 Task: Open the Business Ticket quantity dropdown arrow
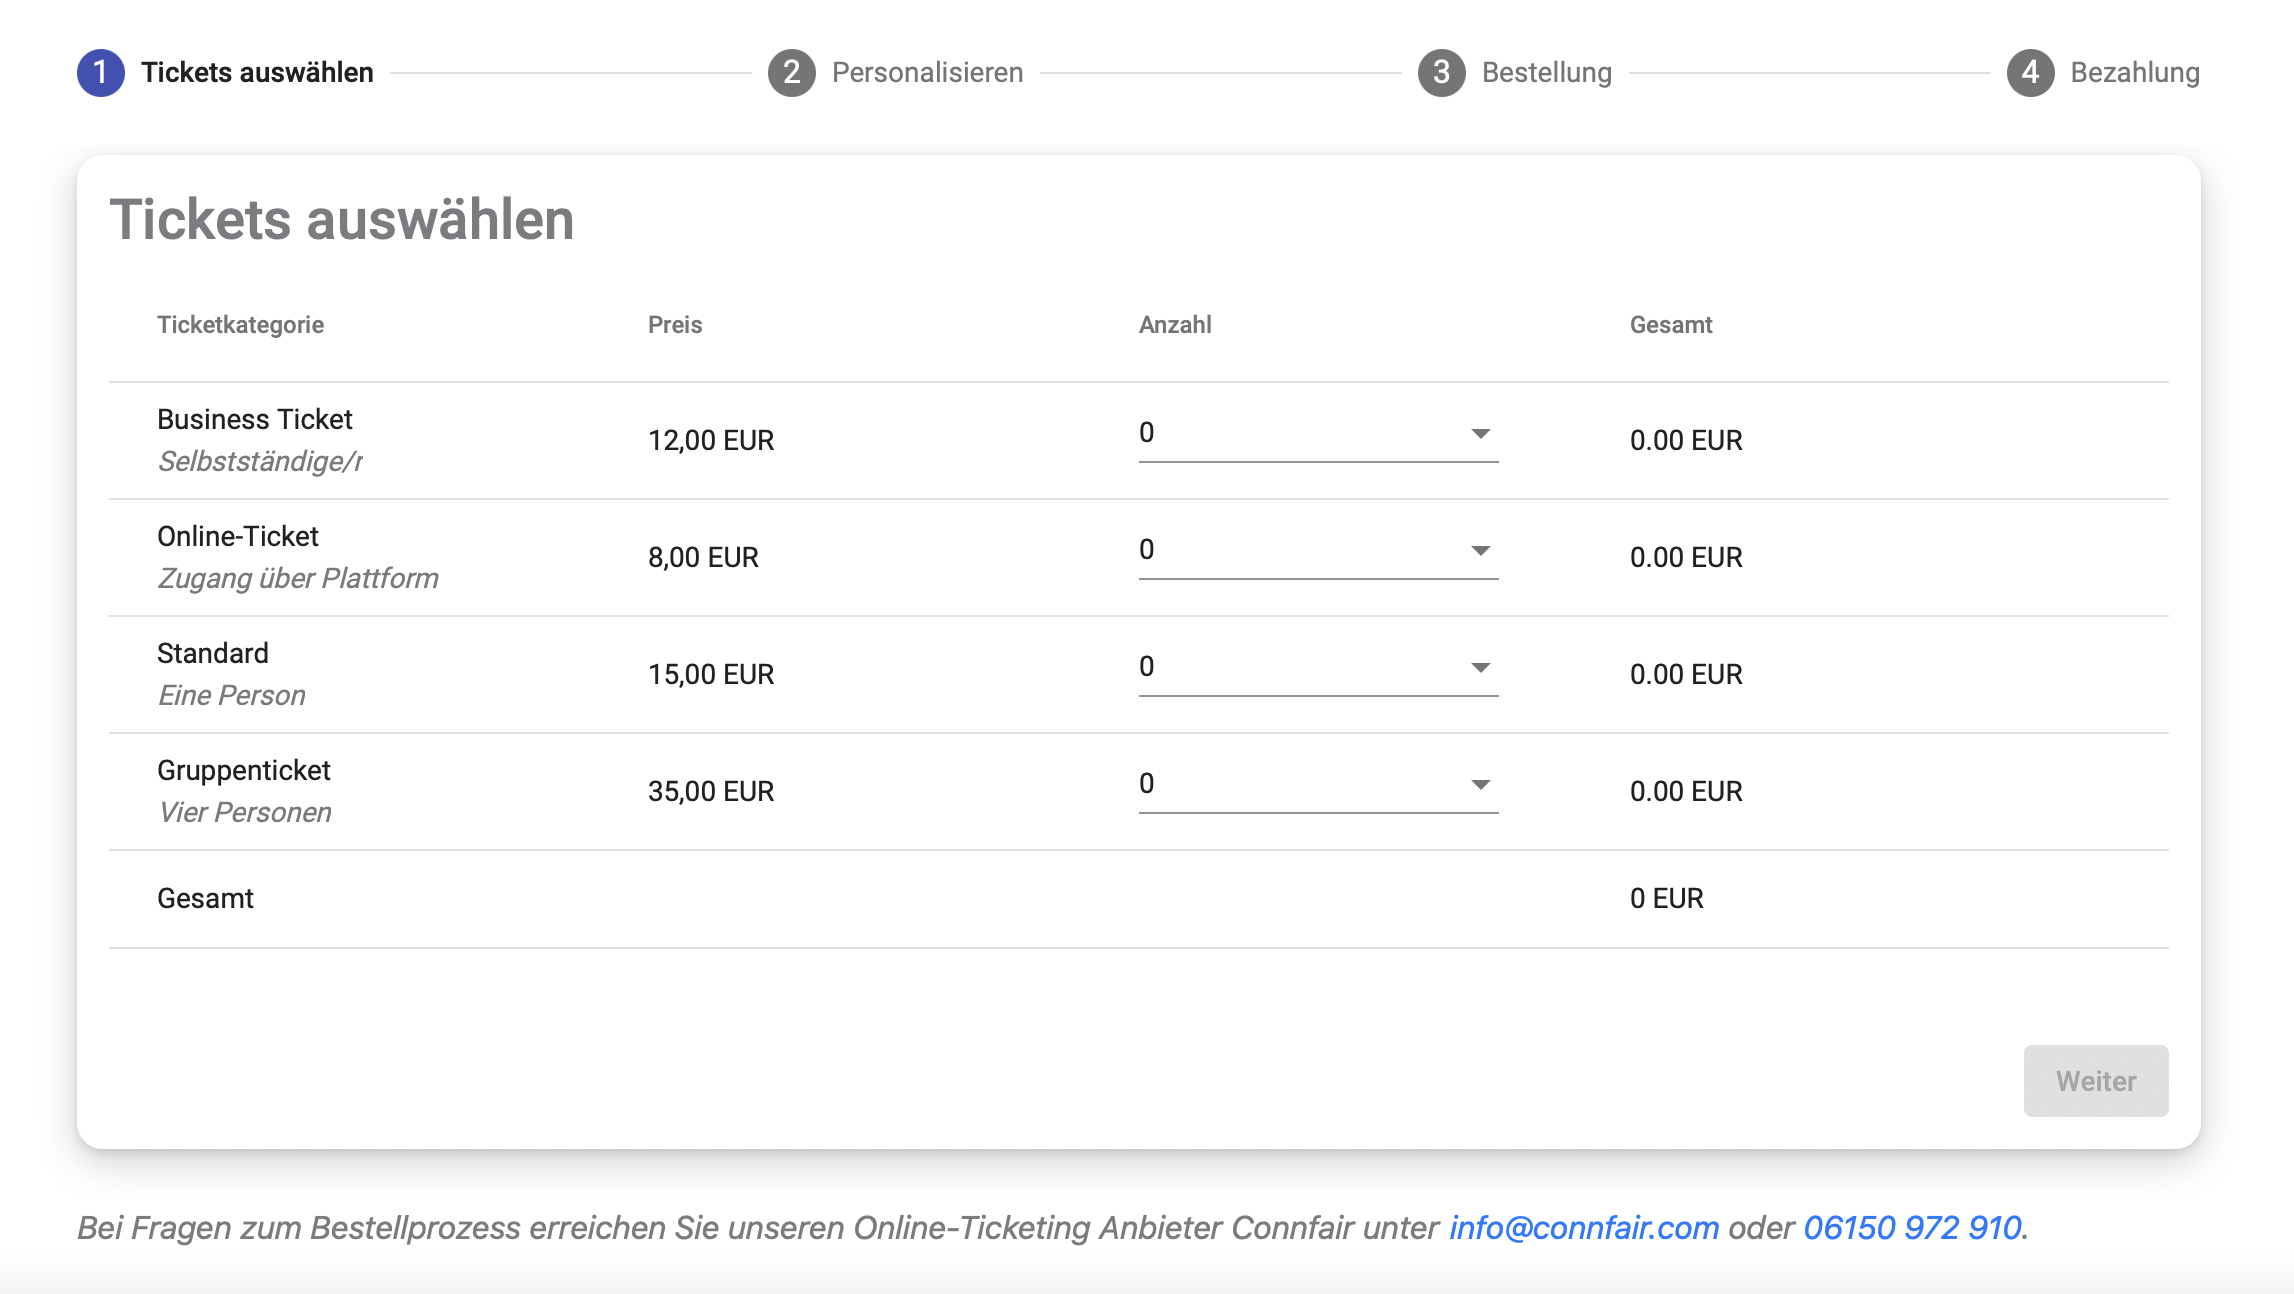[1480, 434]
